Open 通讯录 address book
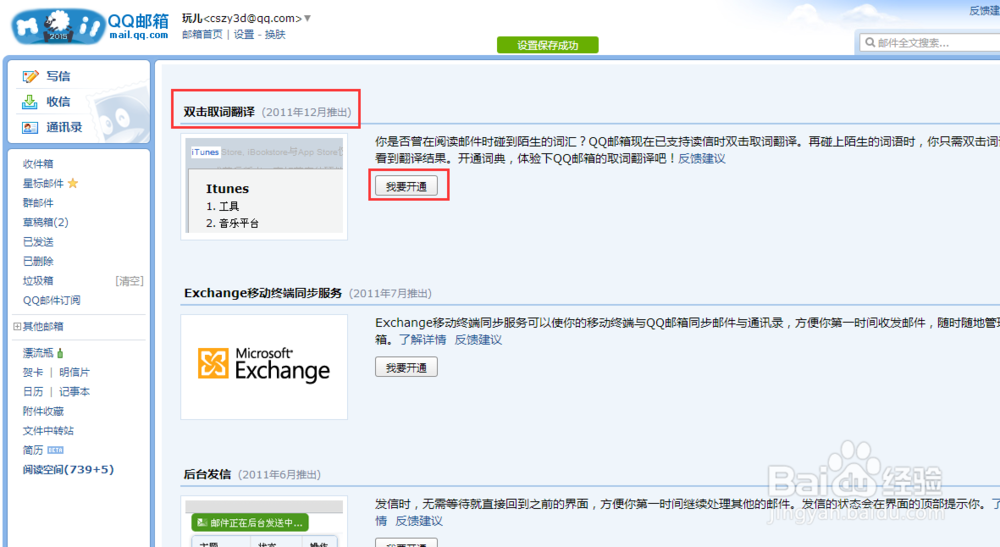Screen dimensions: 1000x547 click(64, 128)
